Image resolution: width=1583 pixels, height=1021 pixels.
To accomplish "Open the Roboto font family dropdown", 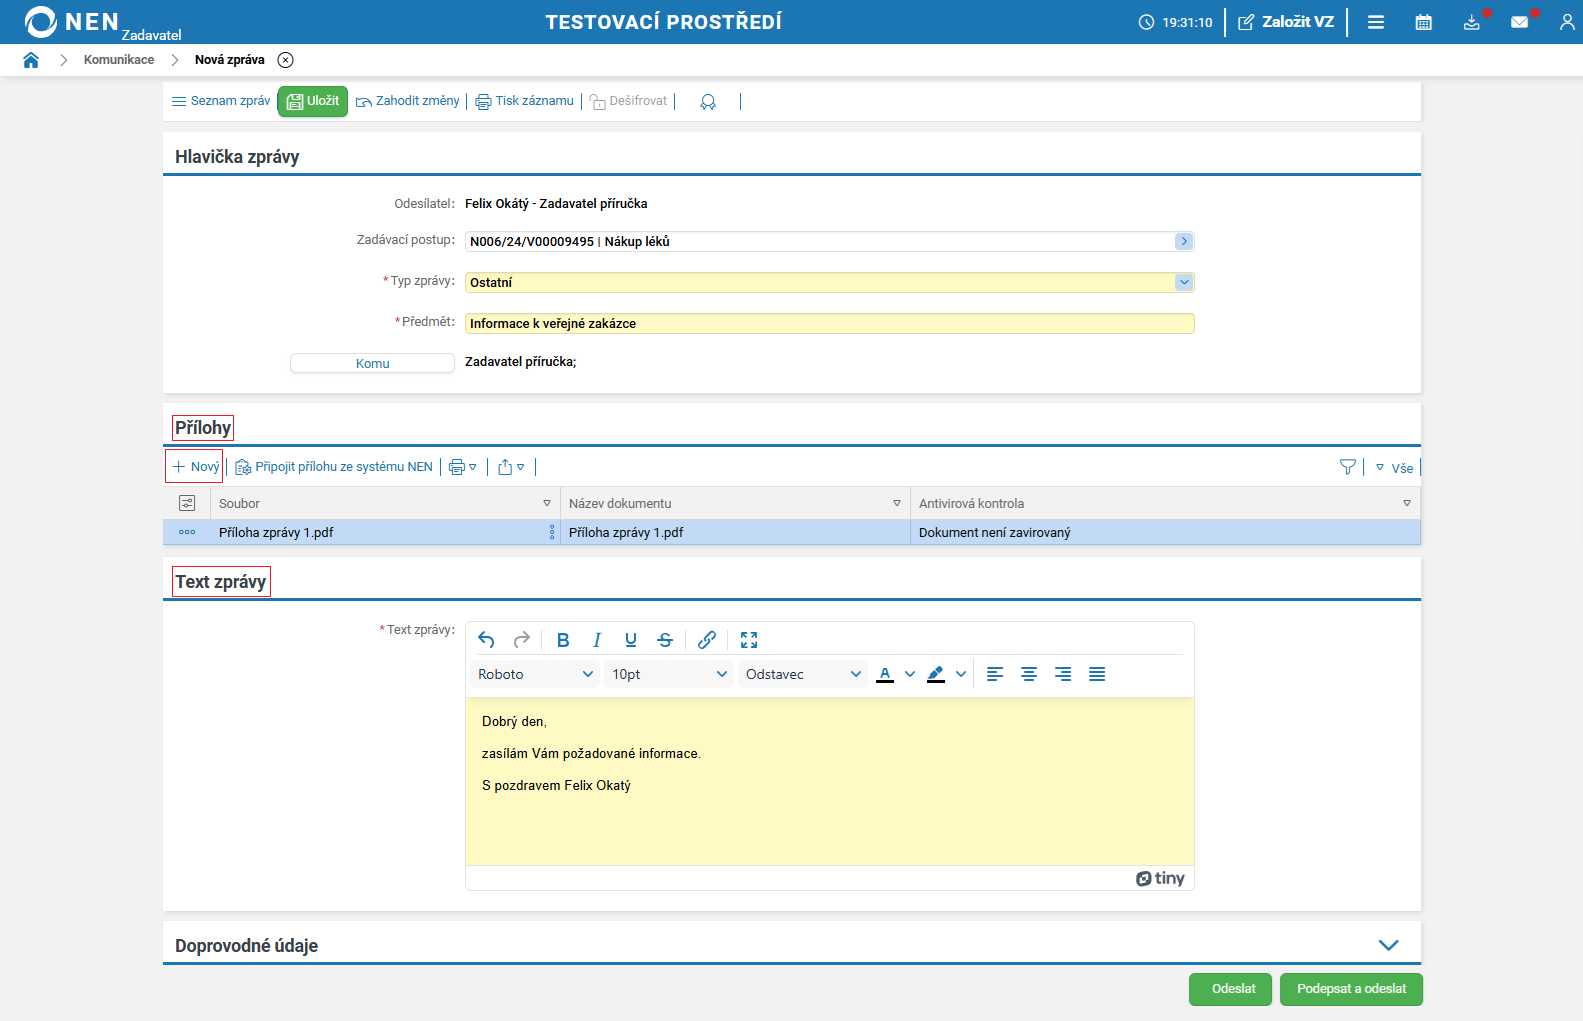I will (534, 674).
